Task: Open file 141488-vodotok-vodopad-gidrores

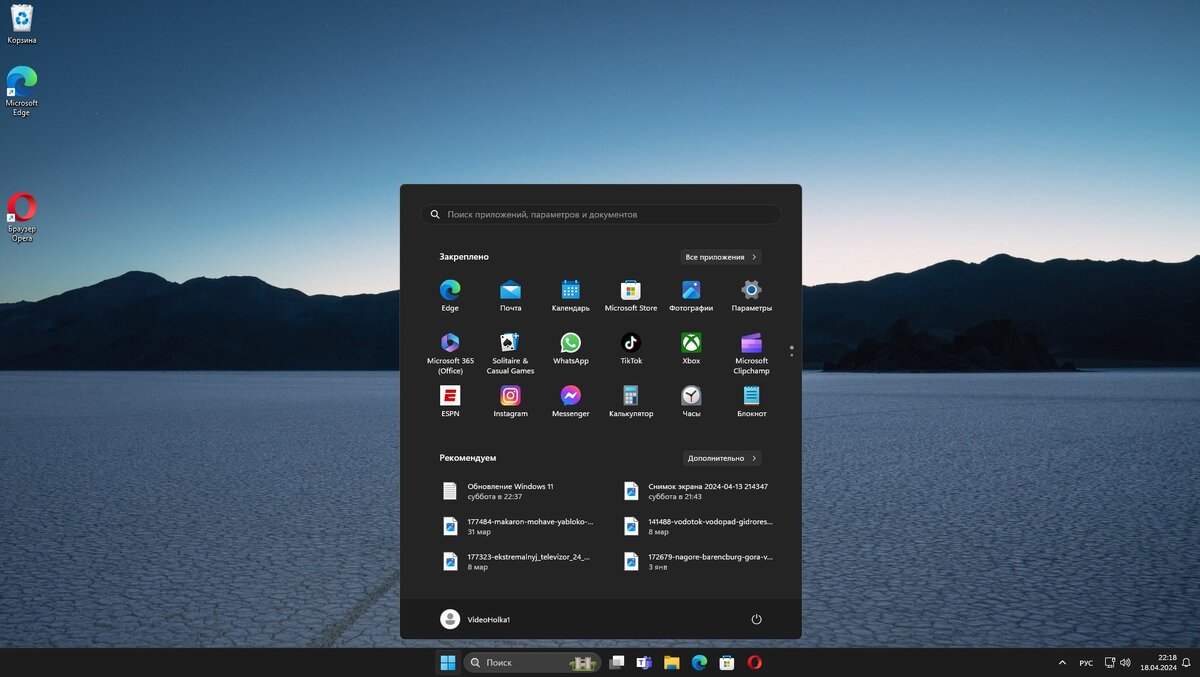Action: [x=699, y=526]
